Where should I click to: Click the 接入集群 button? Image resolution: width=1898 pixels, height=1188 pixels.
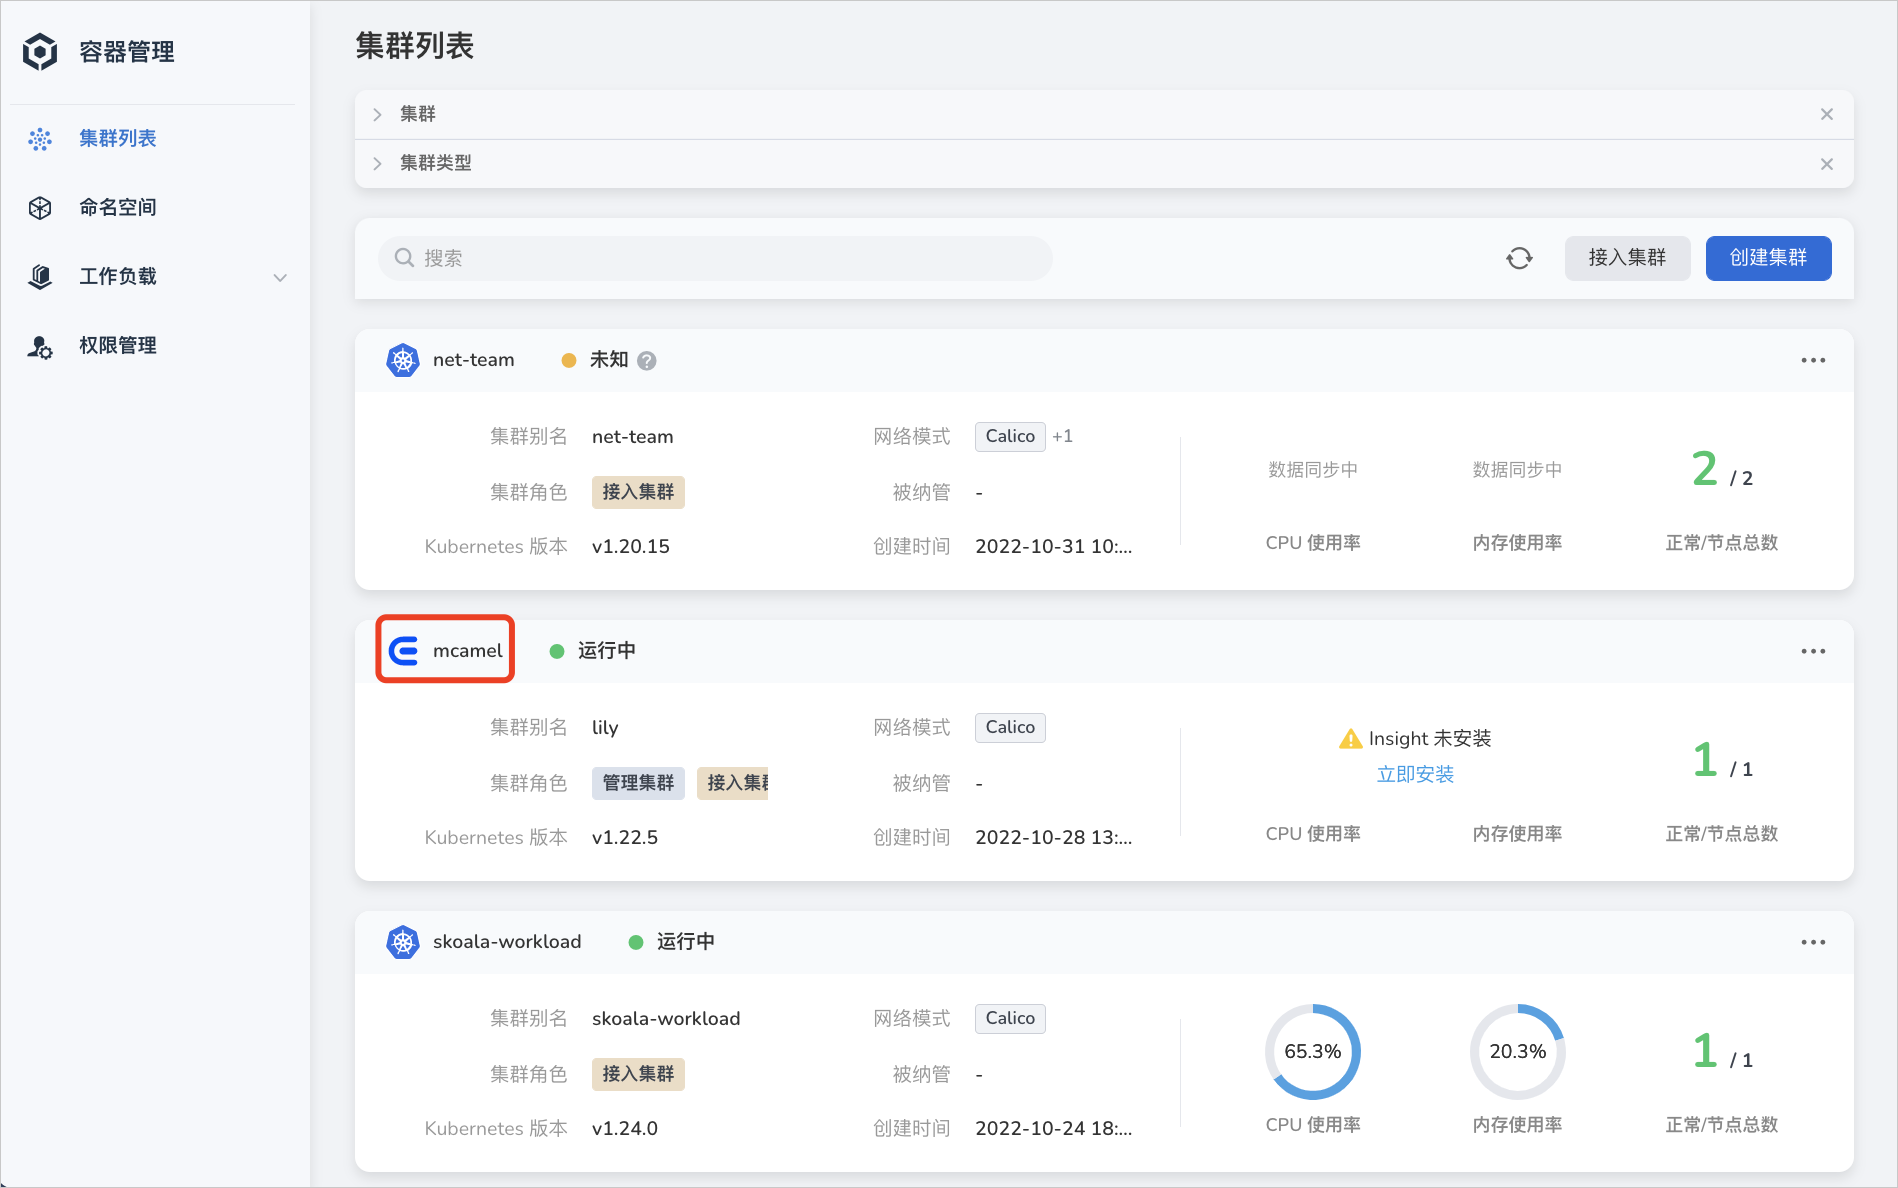click(1627, 258)
